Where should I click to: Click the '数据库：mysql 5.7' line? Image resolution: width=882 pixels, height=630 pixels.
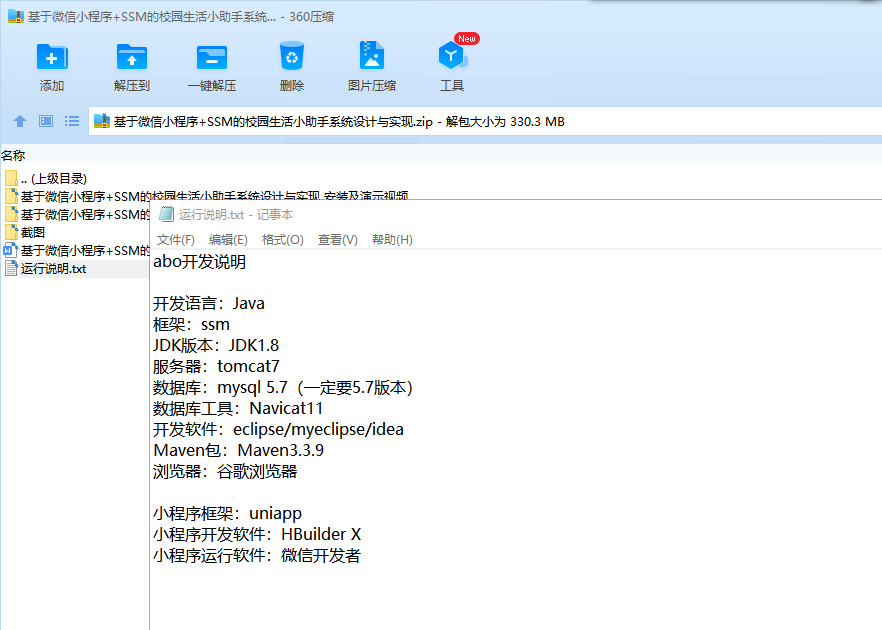(x=282, y=388)
